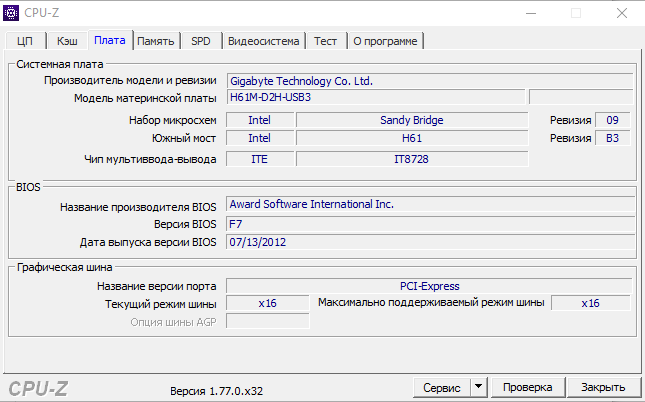Open the SPD tab
645x402 pixels.
(201, 41)
